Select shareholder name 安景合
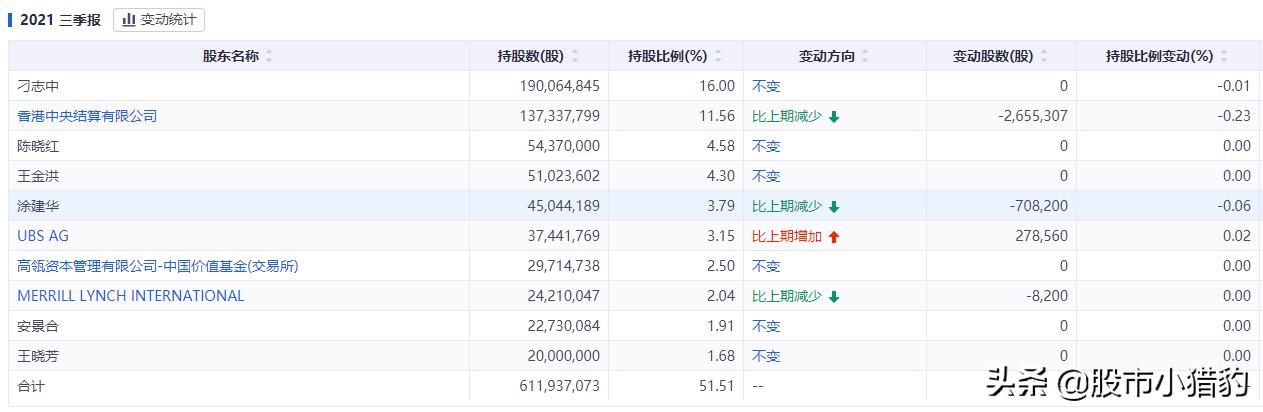This screenshot has width=1263, height=412. point(39,326)
